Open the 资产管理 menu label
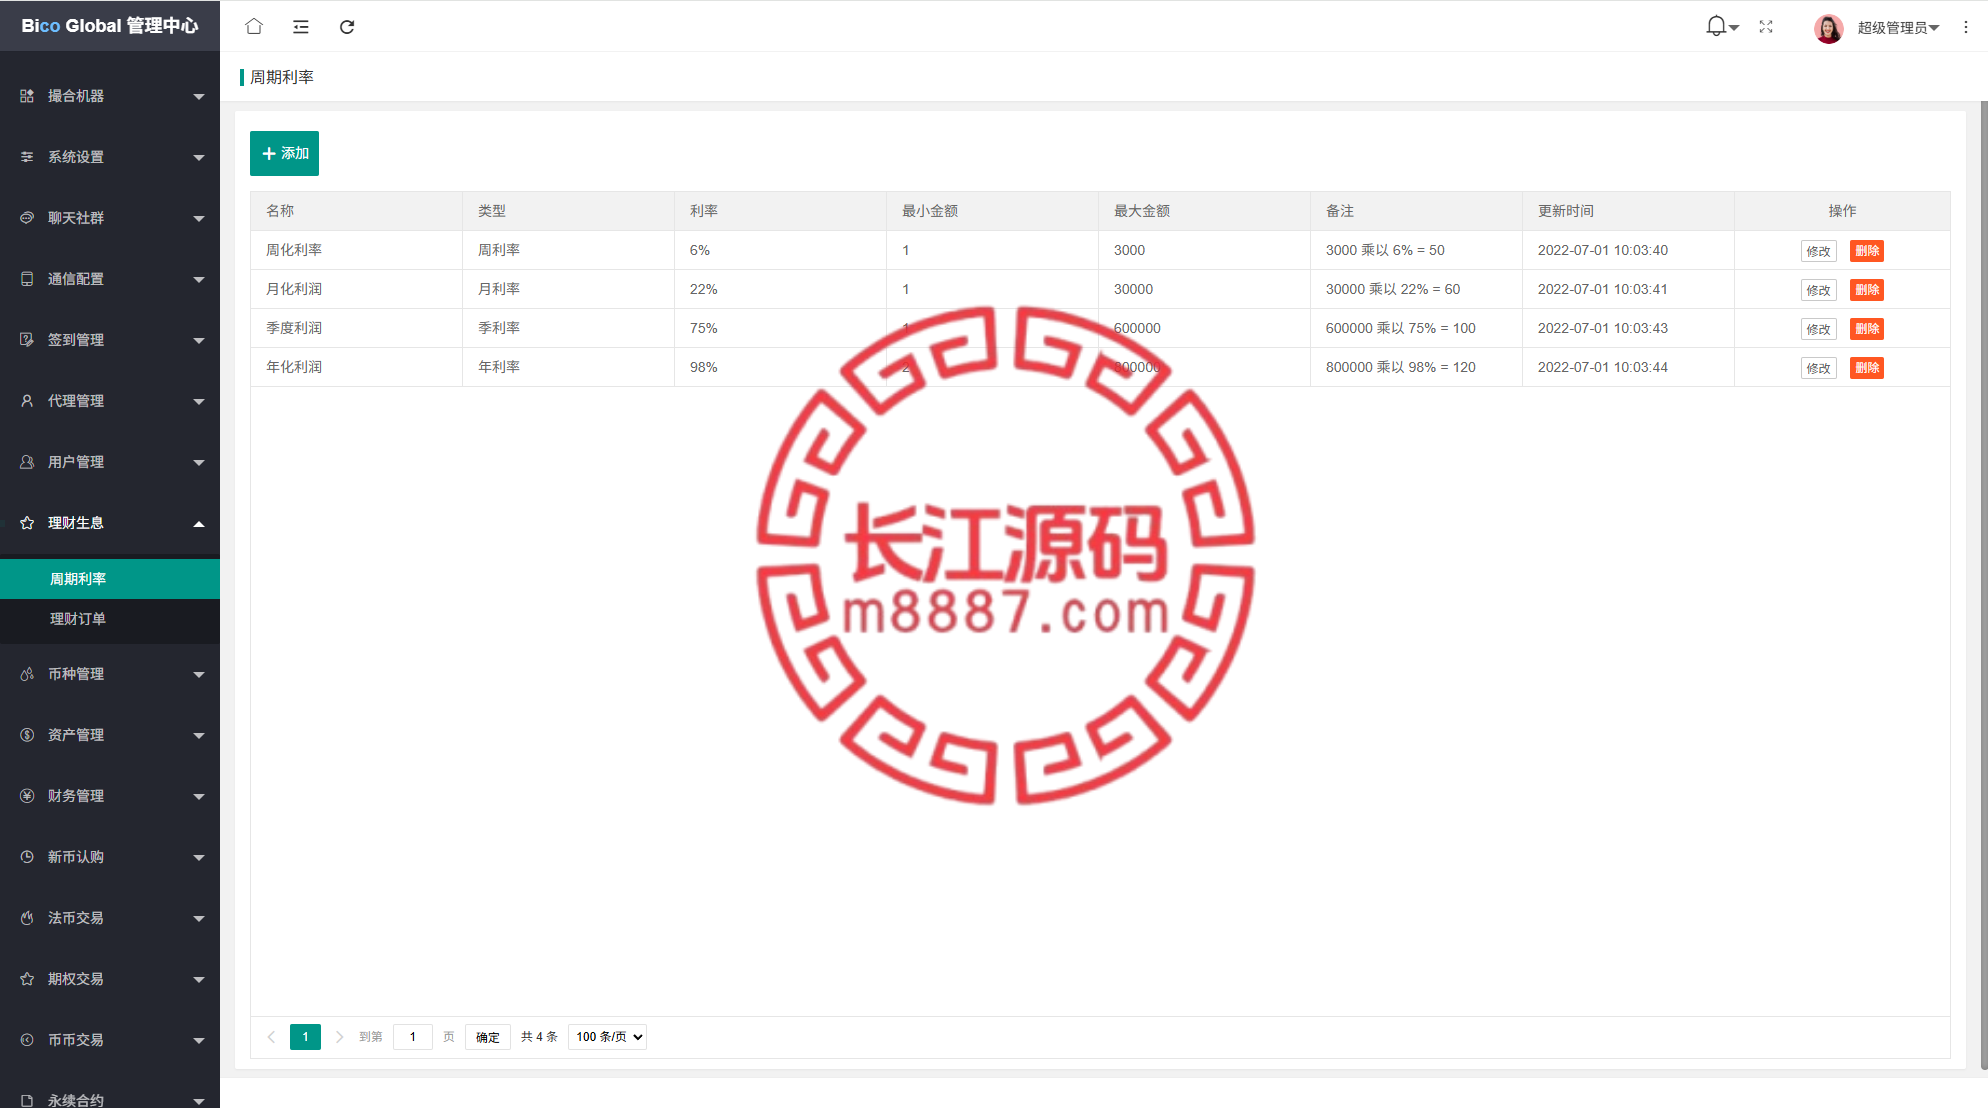The image size is (1988, 1108). [x=76, y=735]
